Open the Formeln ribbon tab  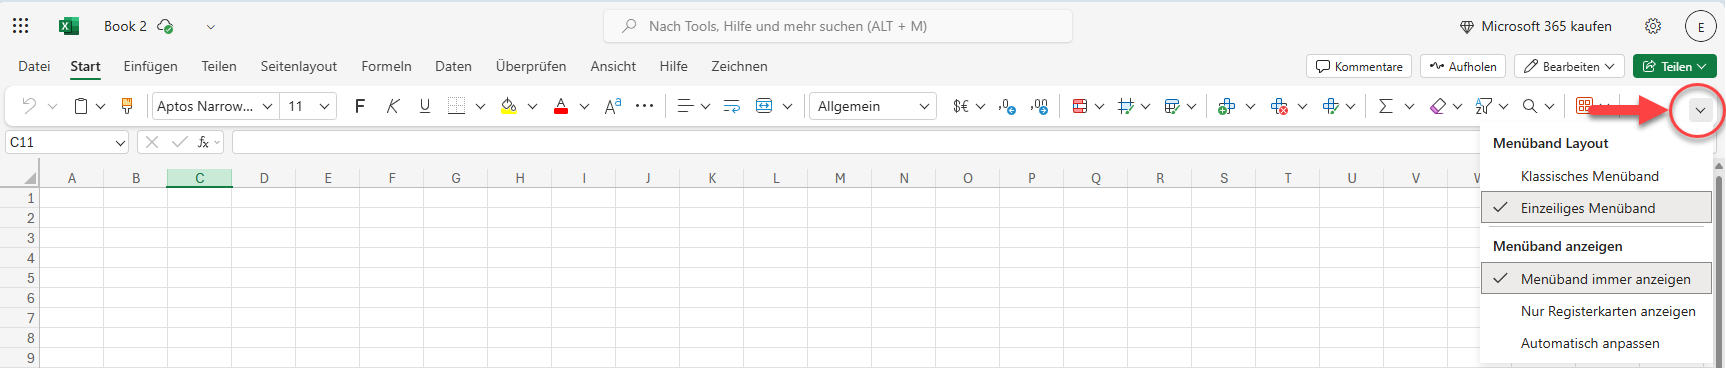coord(386,66)
